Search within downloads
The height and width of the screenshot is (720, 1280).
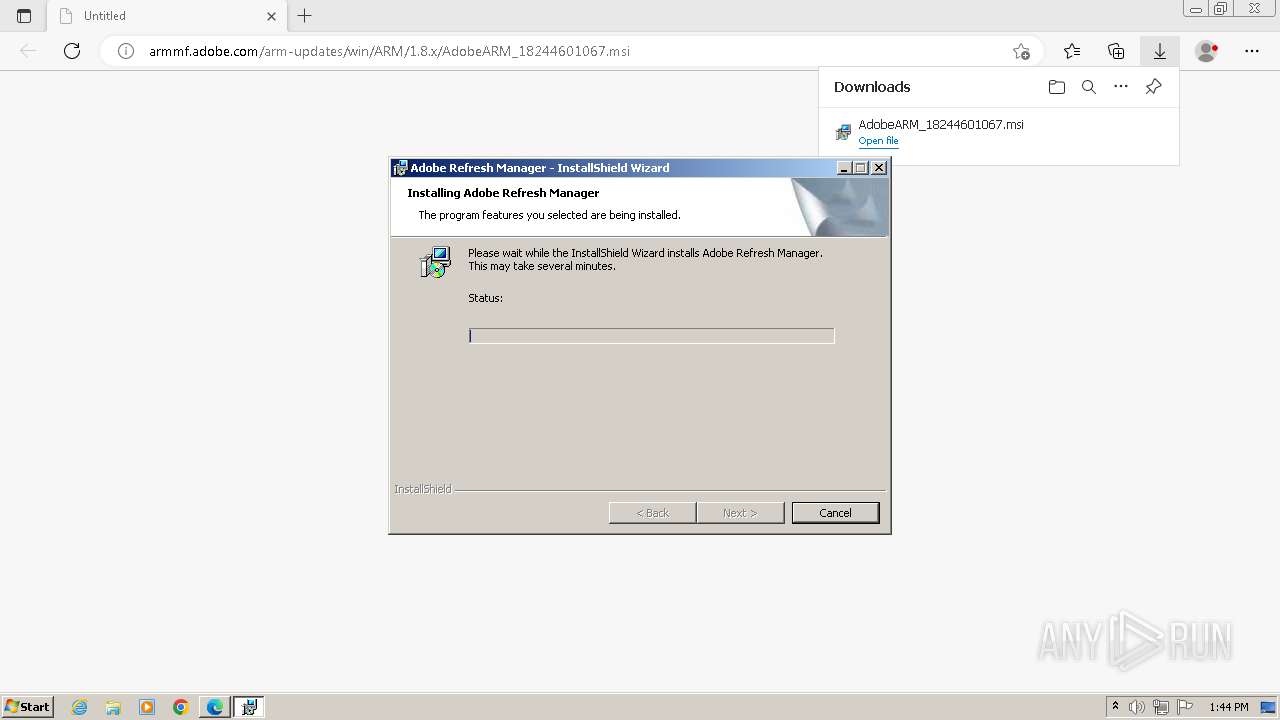[x=1089, y=87]
